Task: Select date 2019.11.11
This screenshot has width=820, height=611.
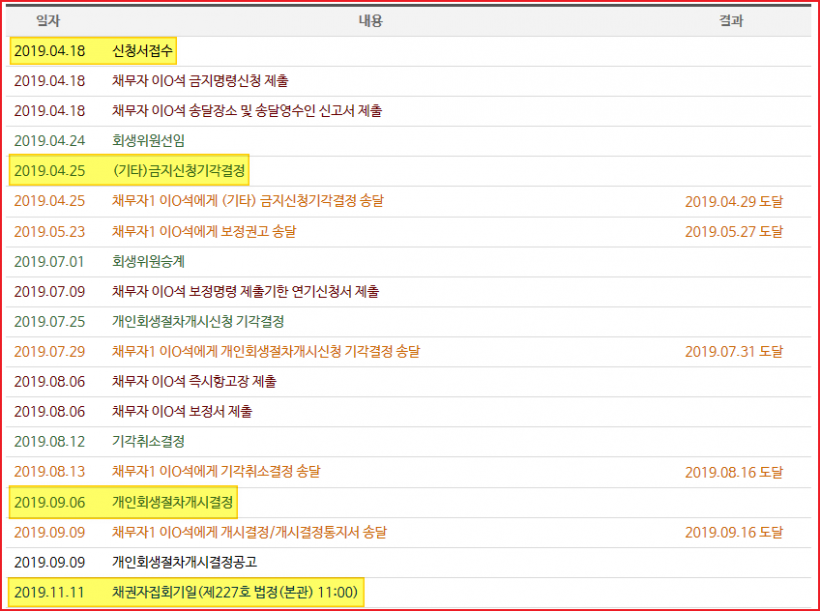Action: [49, 592]
